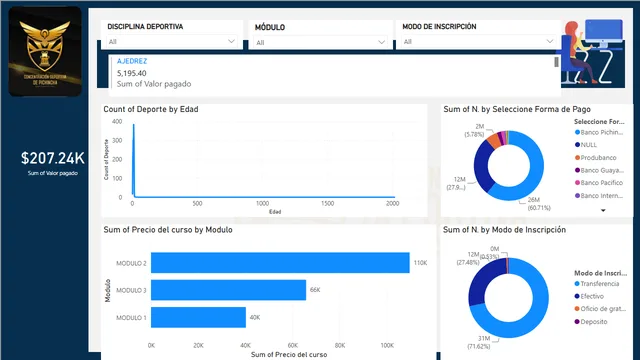
Task: Click the Sum of N. by Modo de Inscripción title
Action: (504, 230)
